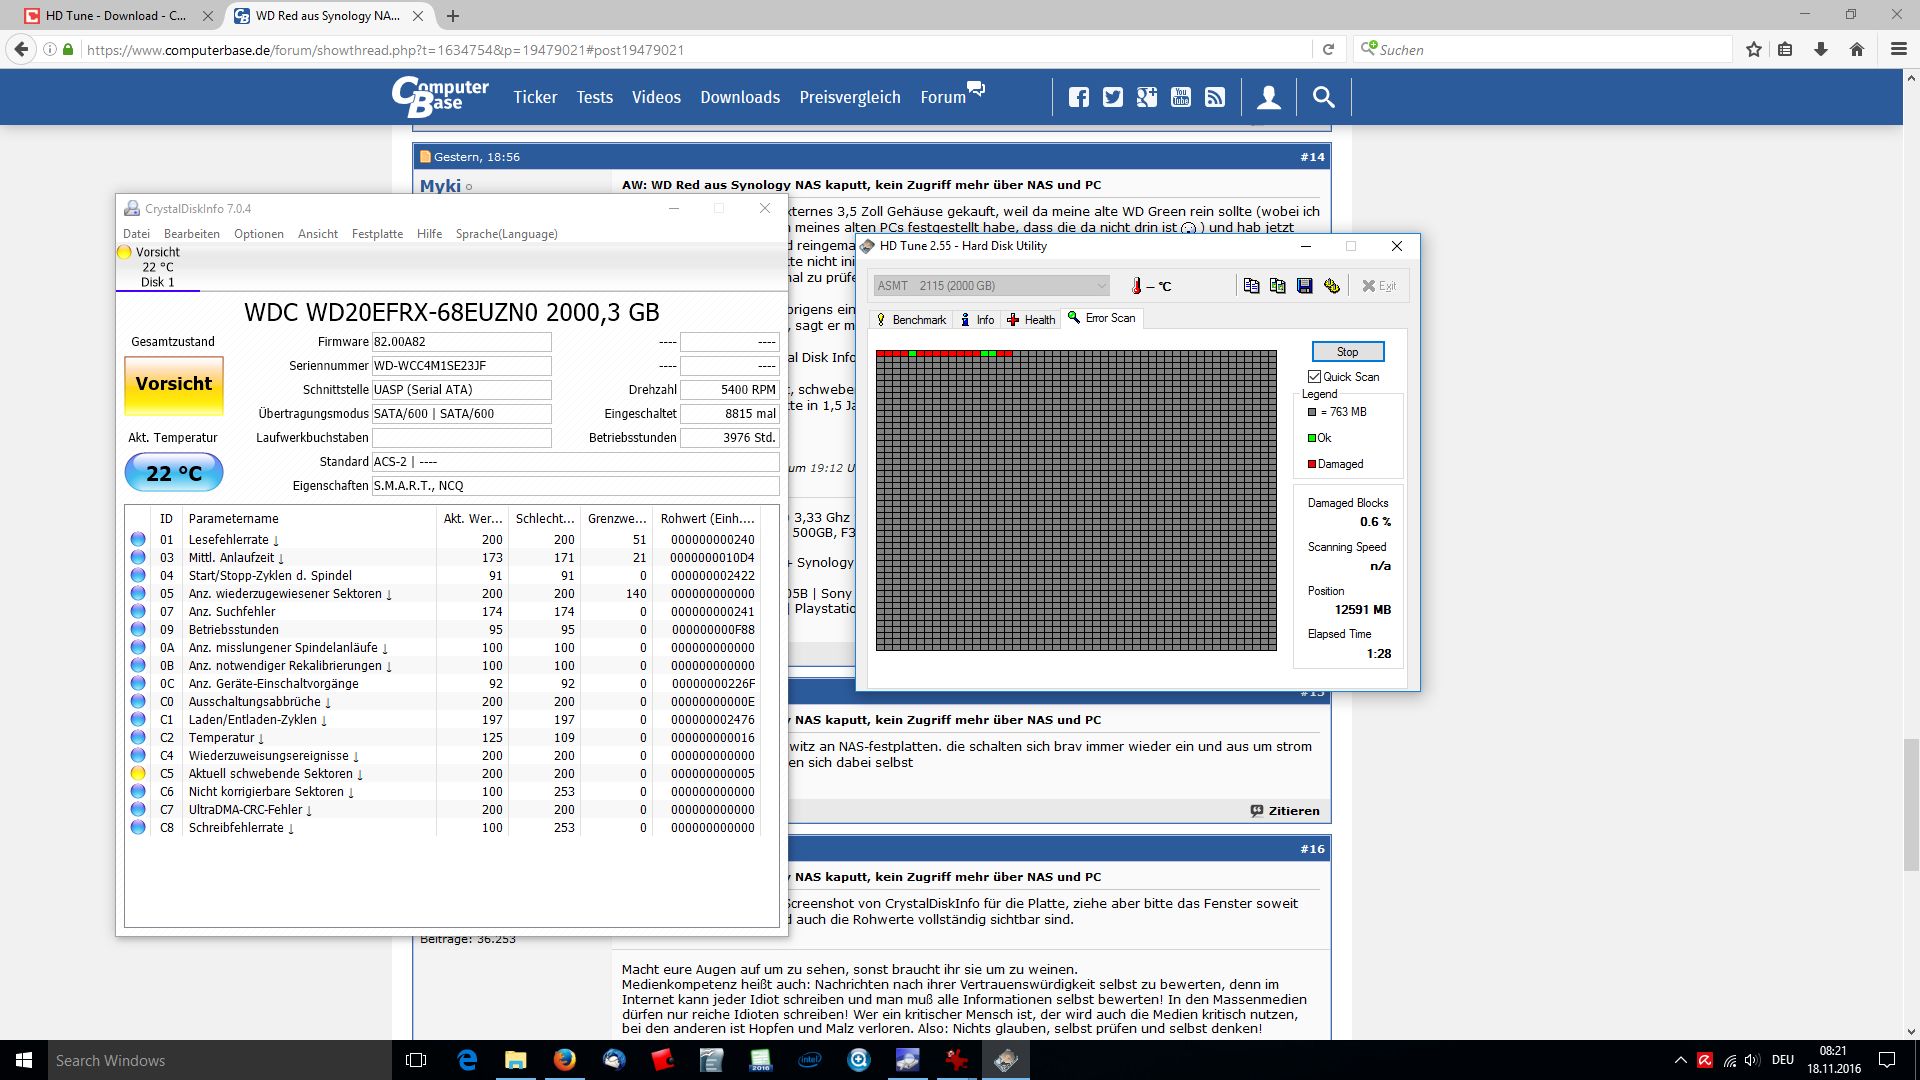Screen dimensions: 1920x1080
Task: Click HD Tune copy screenshot icon
Action: coord(1277,286)
